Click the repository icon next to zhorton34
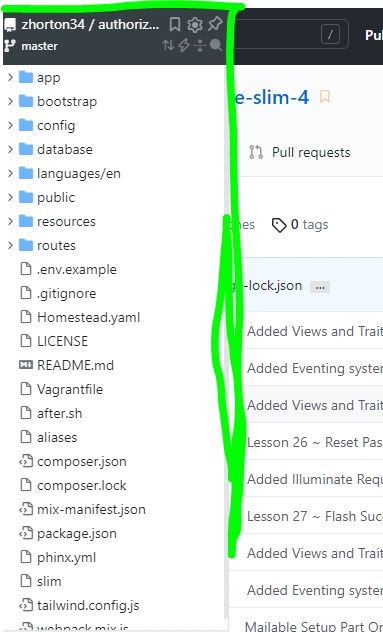 pos(10,25)
